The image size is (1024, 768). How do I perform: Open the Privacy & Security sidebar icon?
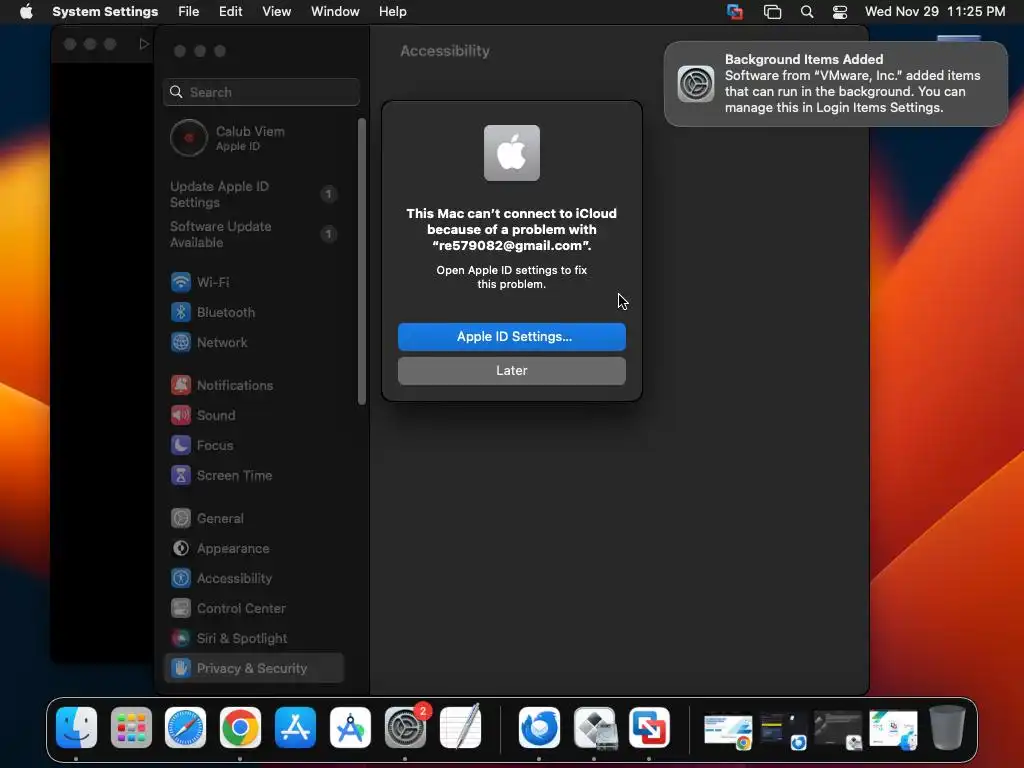click(181, 668)
